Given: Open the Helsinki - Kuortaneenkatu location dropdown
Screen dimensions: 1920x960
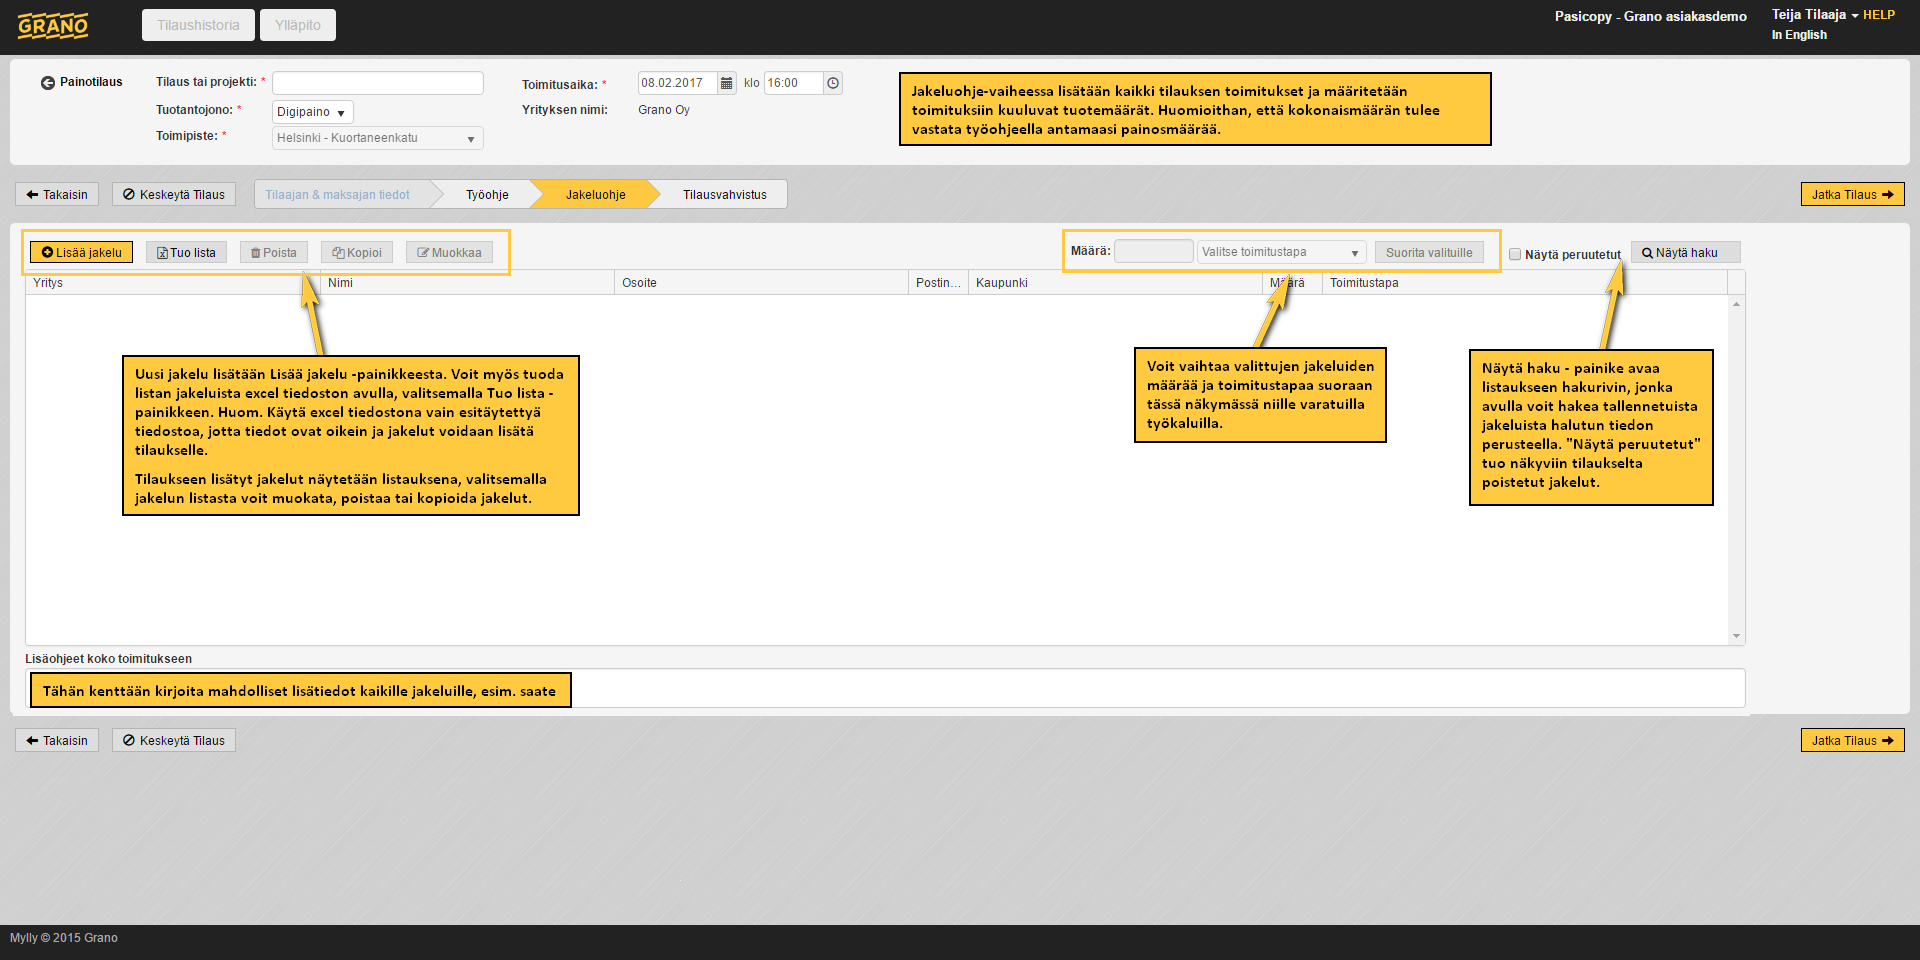Looking at the screenshot, I should coord(377,138).
